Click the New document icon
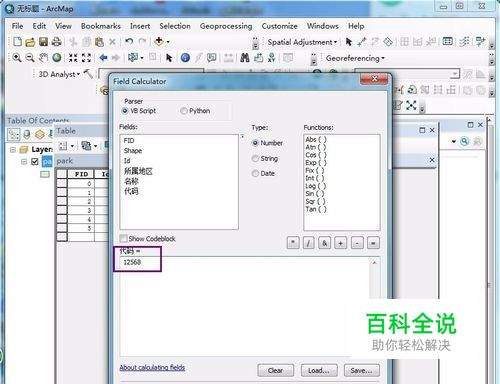Image resolution: width=500 pixels, height=384 pixels. tap(17, 42)
